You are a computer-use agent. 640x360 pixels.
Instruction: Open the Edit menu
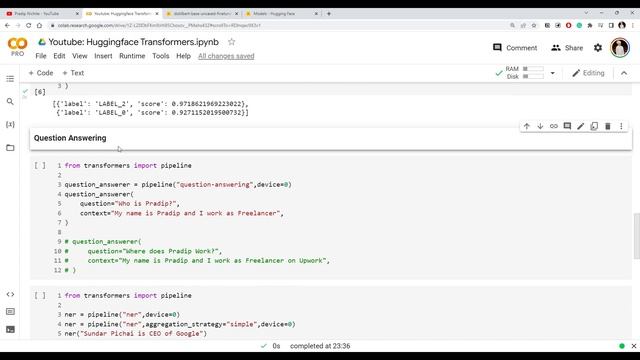[59, 56]
